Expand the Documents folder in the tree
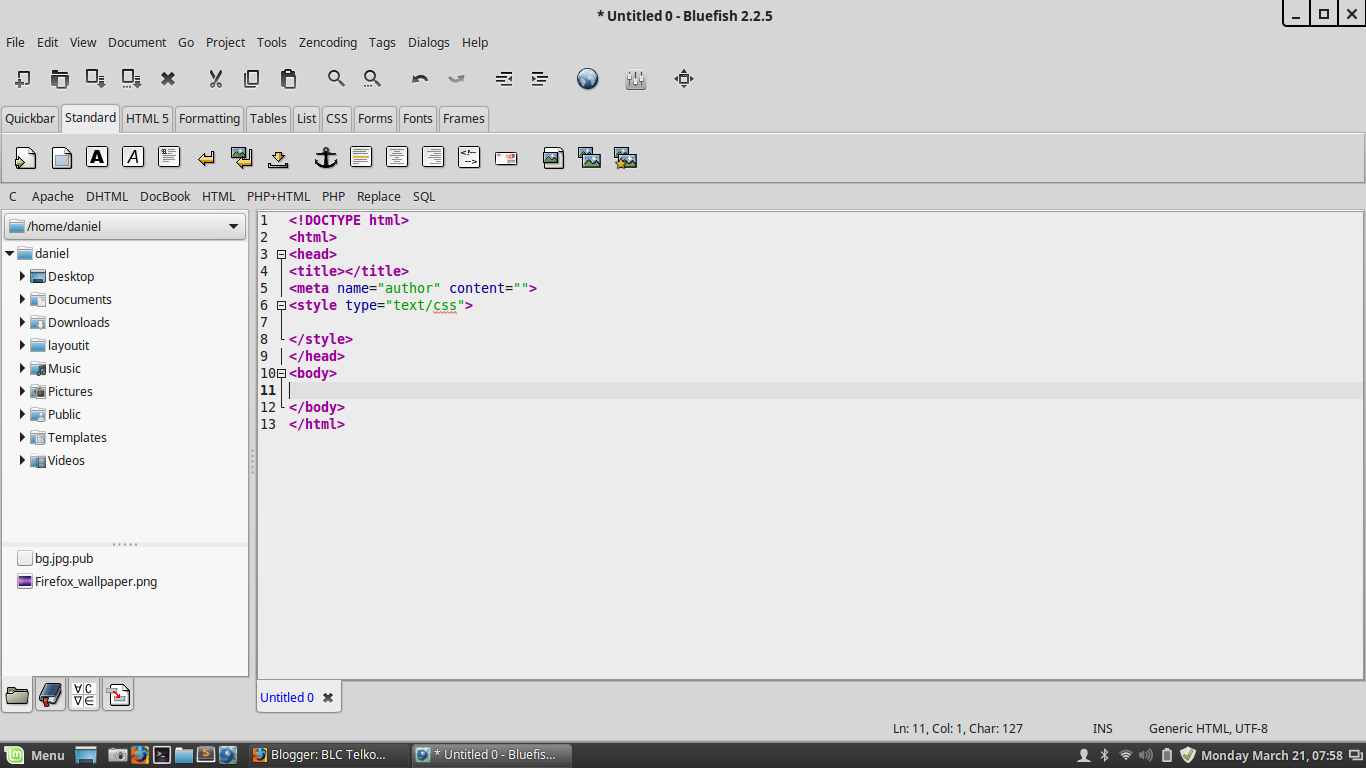Viewport: 1366px width, 768px height. pos(22,299)
